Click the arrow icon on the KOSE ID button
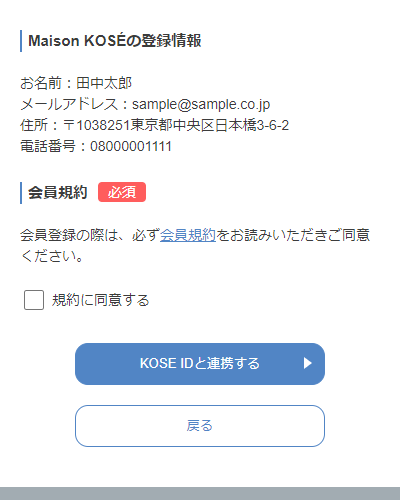The height and width of the screenshot is (500, 400). click(x=308, y=363)
